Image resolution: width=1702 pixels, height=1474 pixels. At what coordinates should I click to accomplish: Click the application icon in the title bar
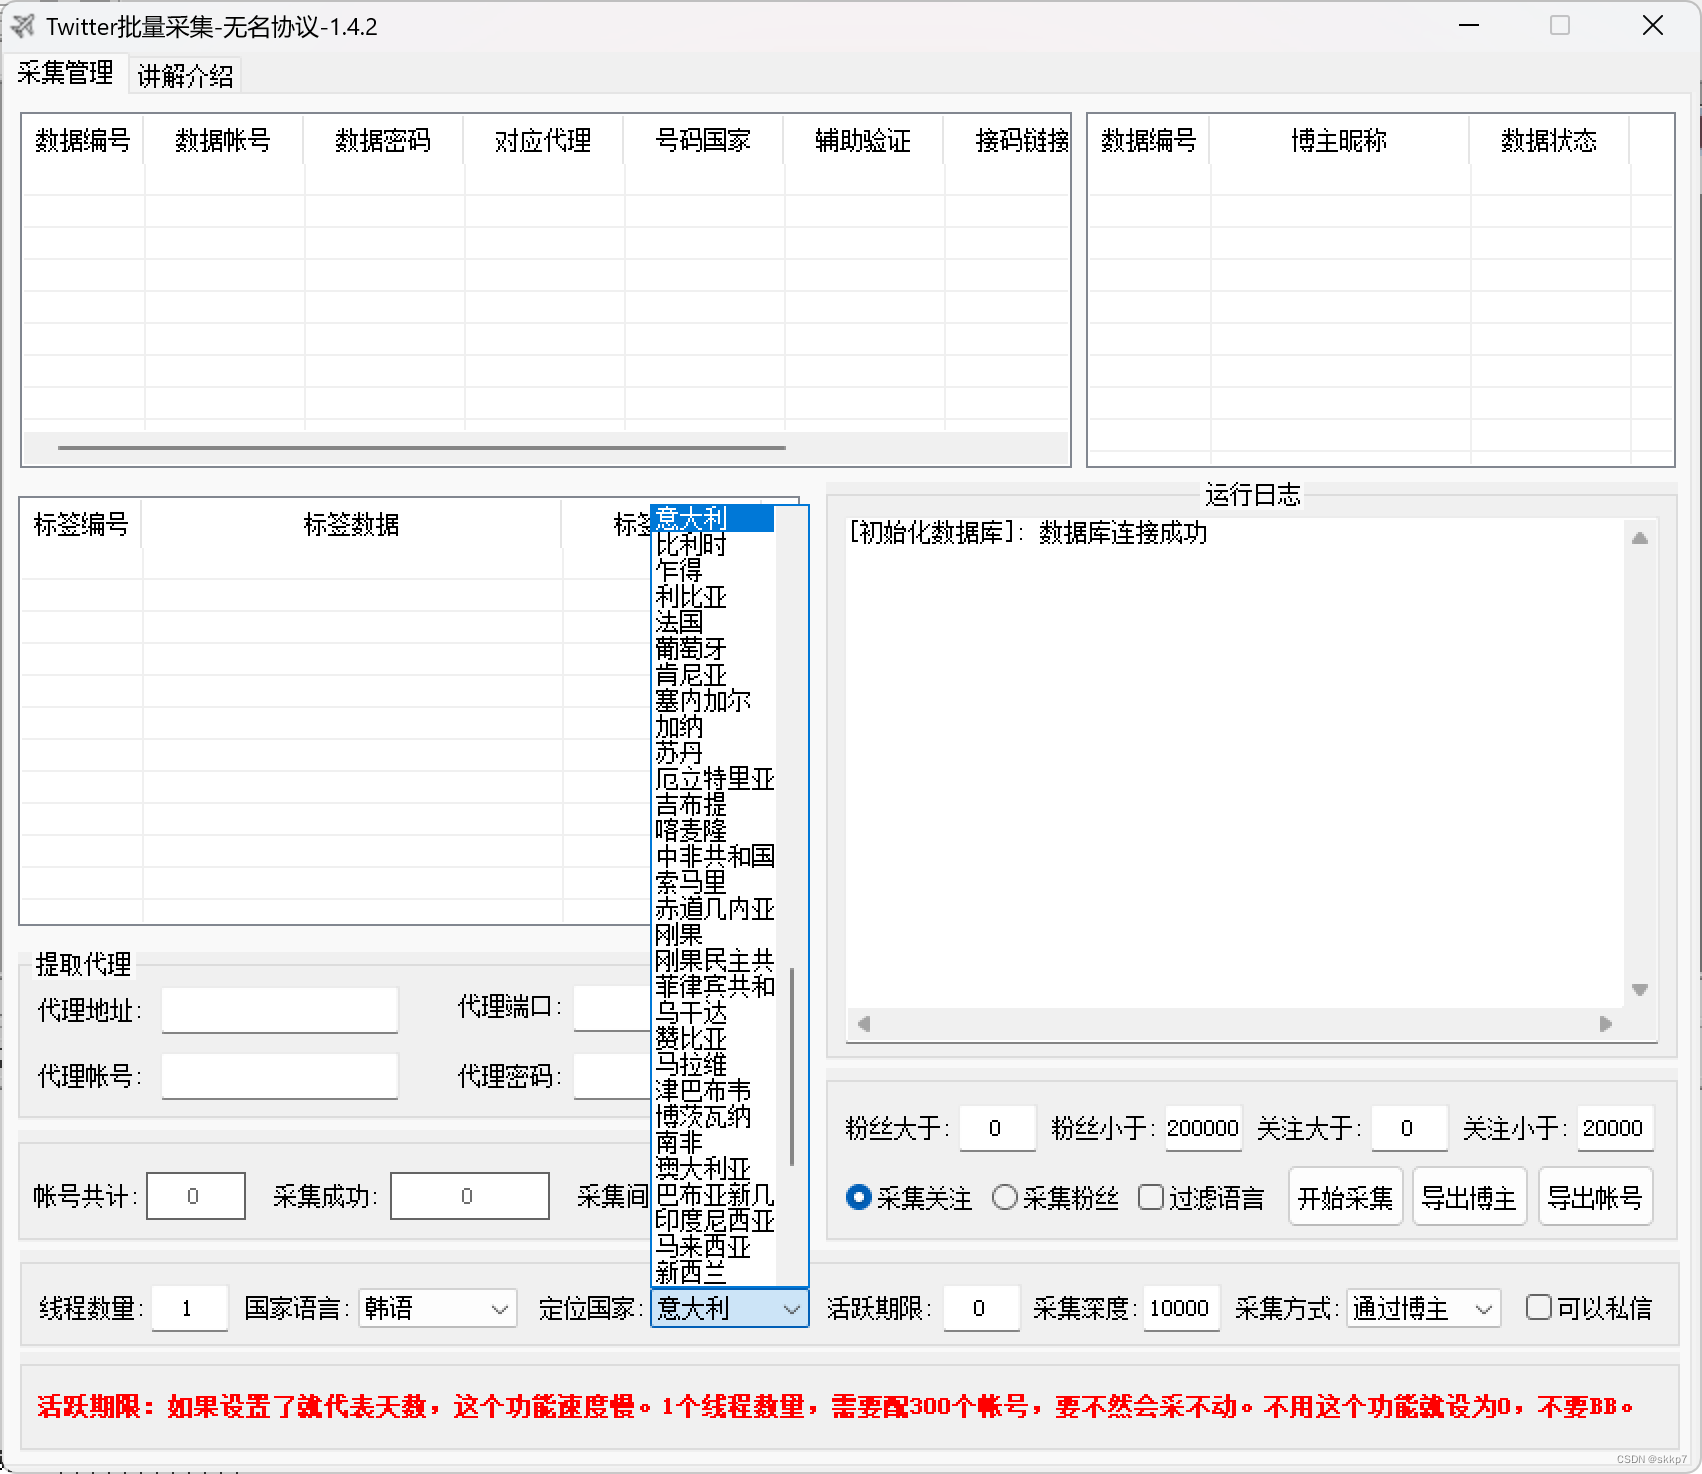click(x=24, y=27)
